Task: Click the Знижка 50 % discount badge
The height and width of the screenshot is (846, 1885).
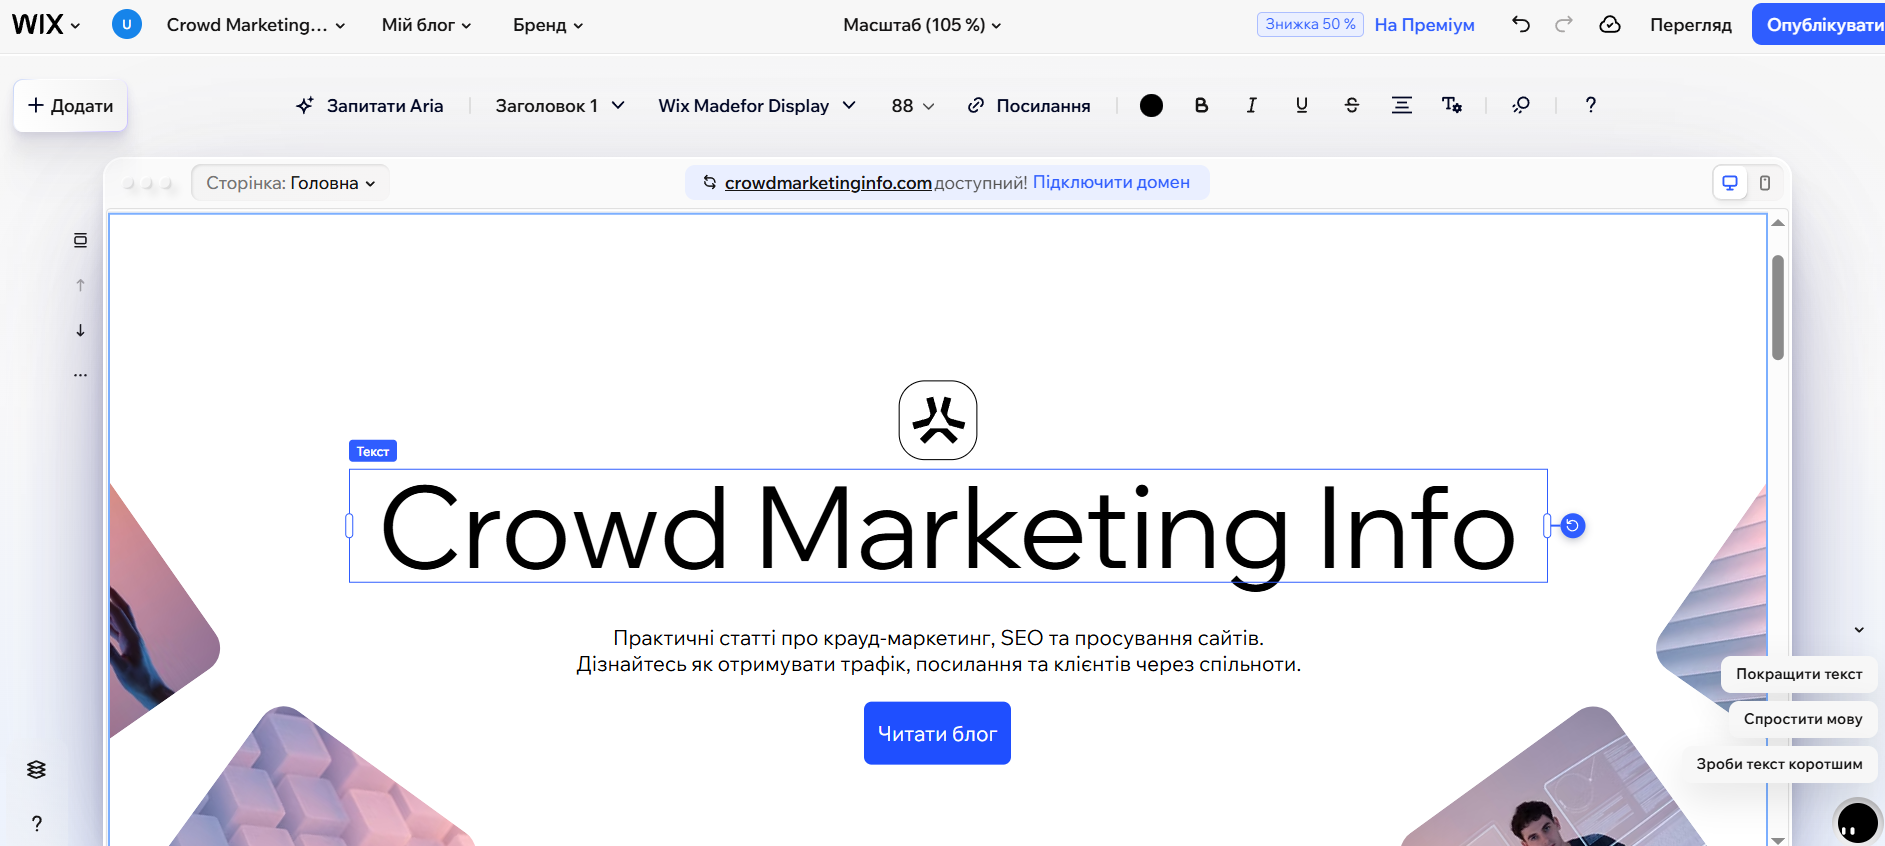Action: (1310, 24)
